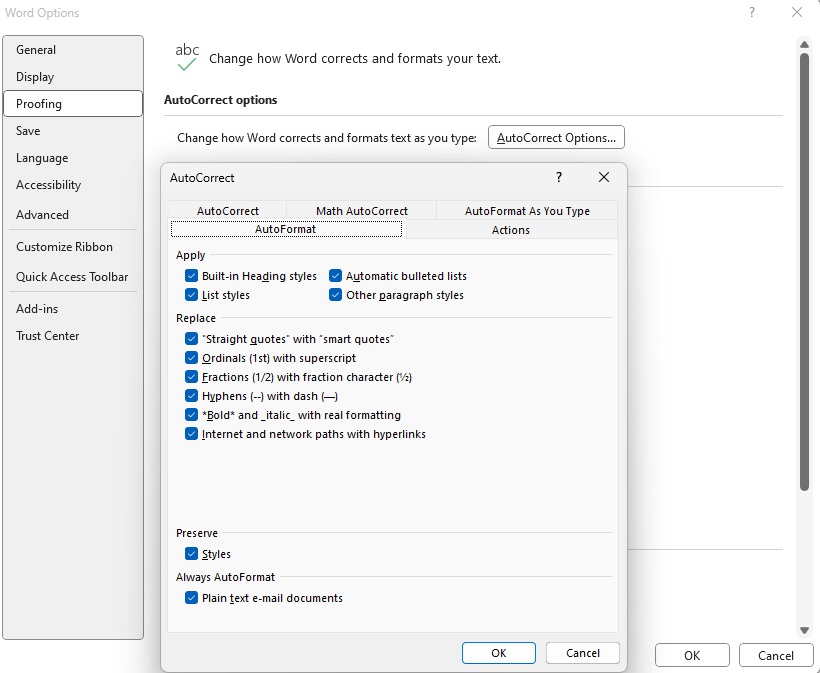Select the AutoFormat As You Type tab
The height and width of the screenshot is (673, 820).
tap(527, 210)
